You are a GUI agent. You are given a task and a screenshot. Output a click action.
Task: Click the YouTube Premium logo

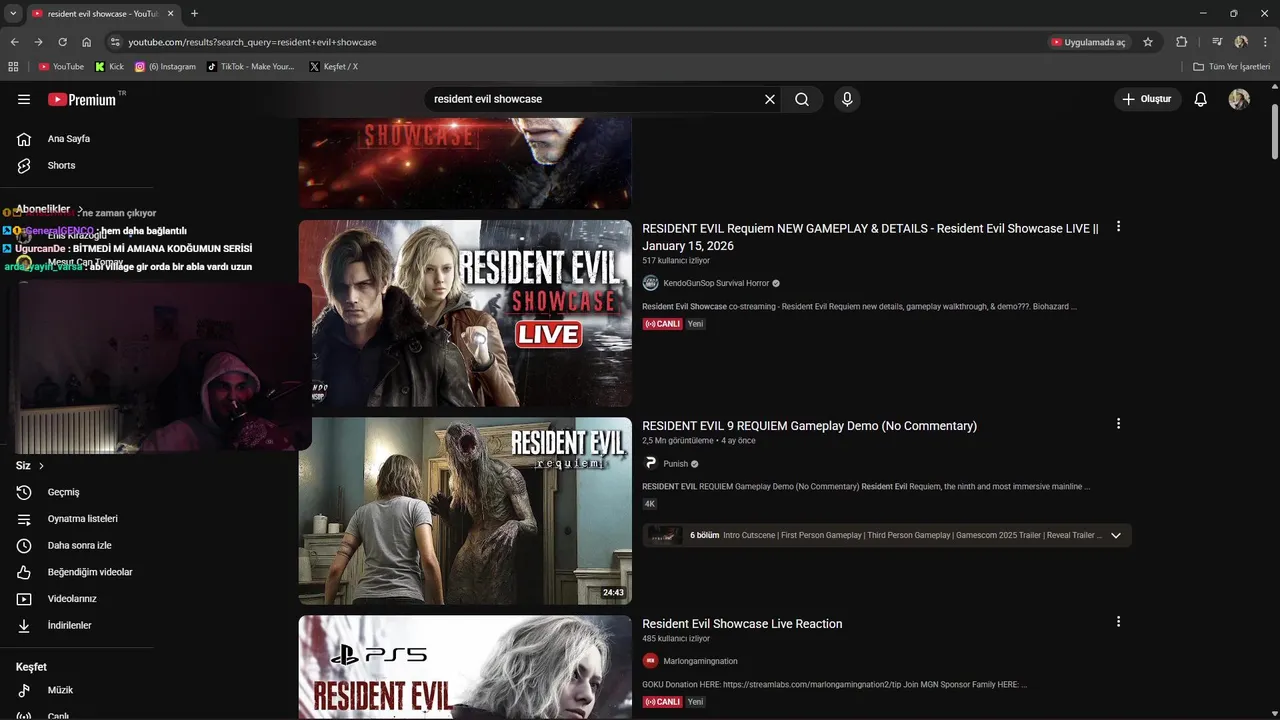pyautogui.click(x=83, y=99)
